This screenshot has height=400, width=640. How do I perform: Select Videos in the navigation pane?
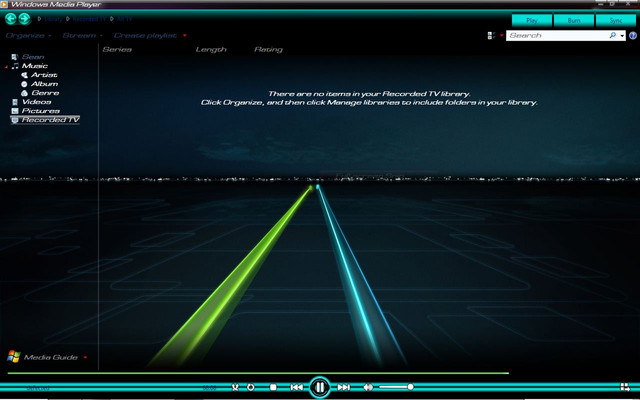click(36, 102)
